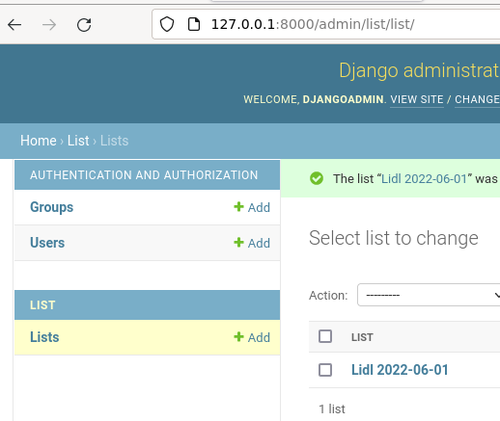Check the Lidl 2022-06-01 row checkbox
This screenshot has width=500, height=421.
[x=325, y=370]
